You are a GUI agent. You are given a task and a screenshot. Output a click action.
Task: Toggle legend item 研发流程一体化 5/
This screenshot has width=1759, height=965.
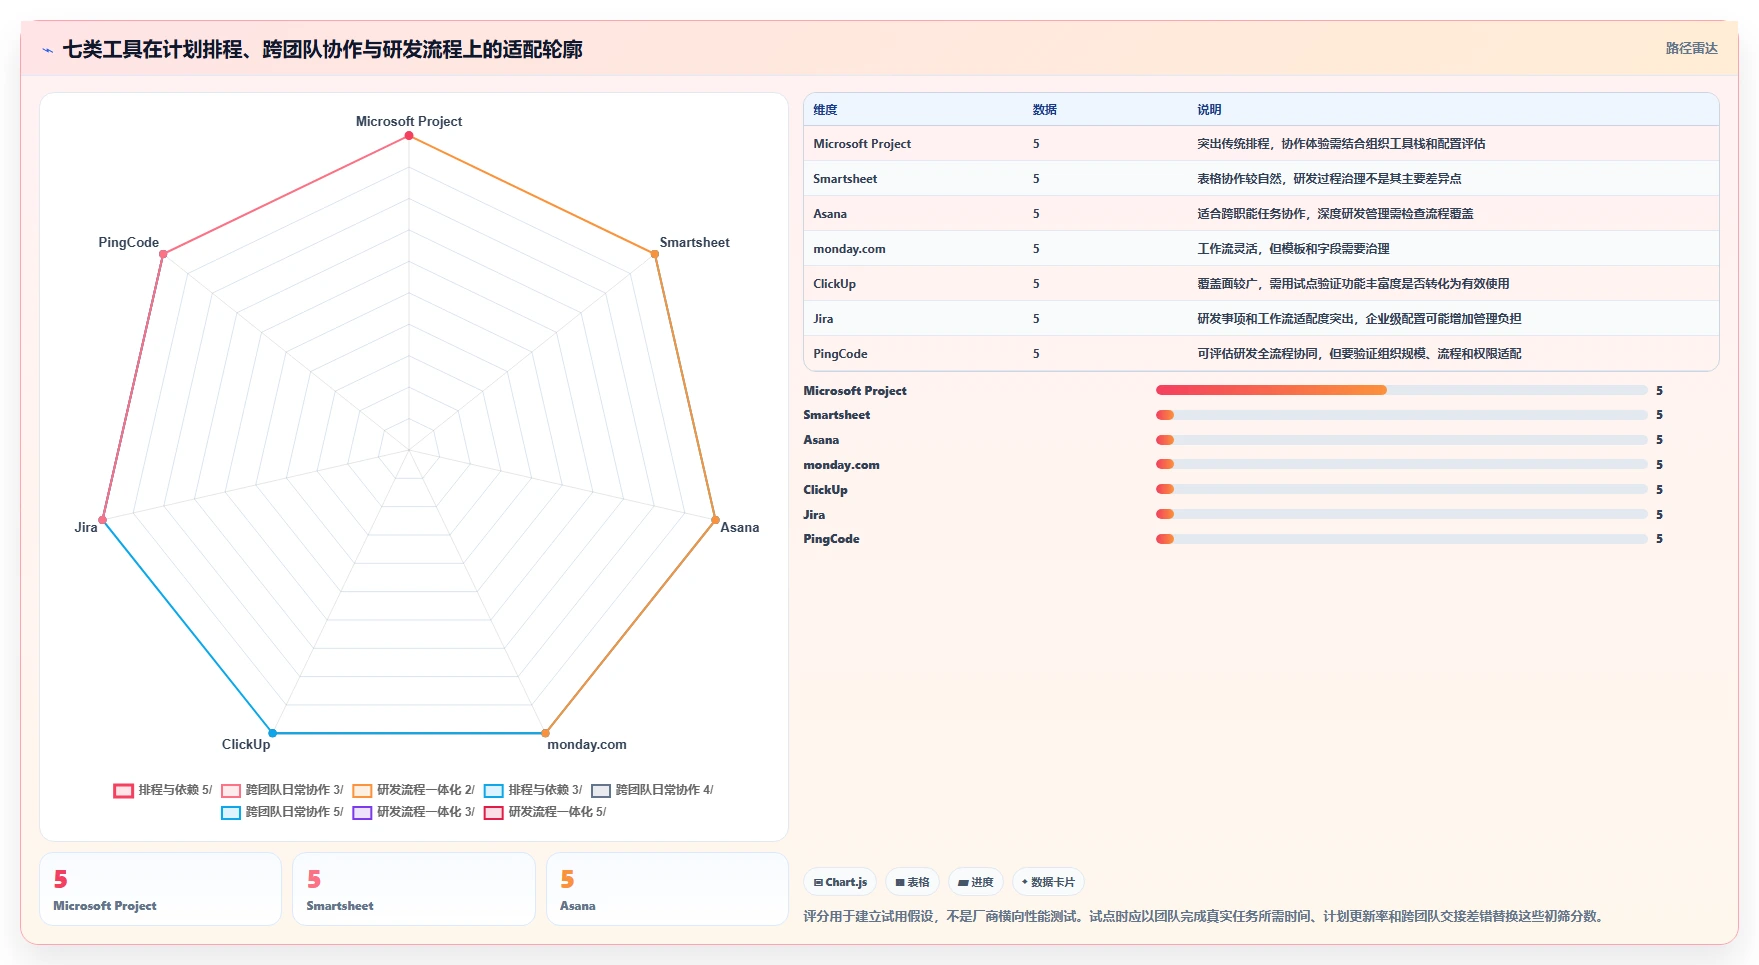tap(545, 812)
